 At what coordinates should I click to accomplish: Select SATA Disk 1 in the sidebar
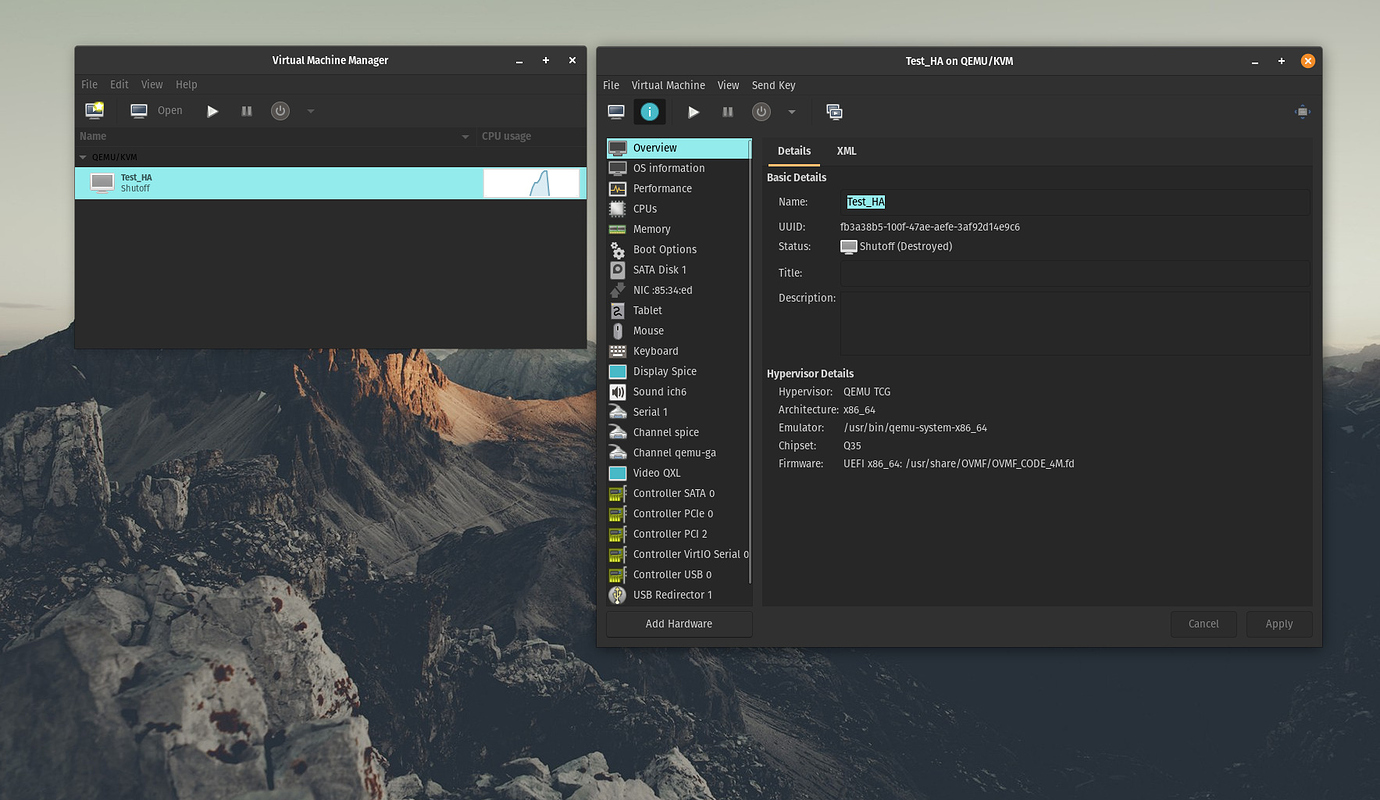click(658, 269)
